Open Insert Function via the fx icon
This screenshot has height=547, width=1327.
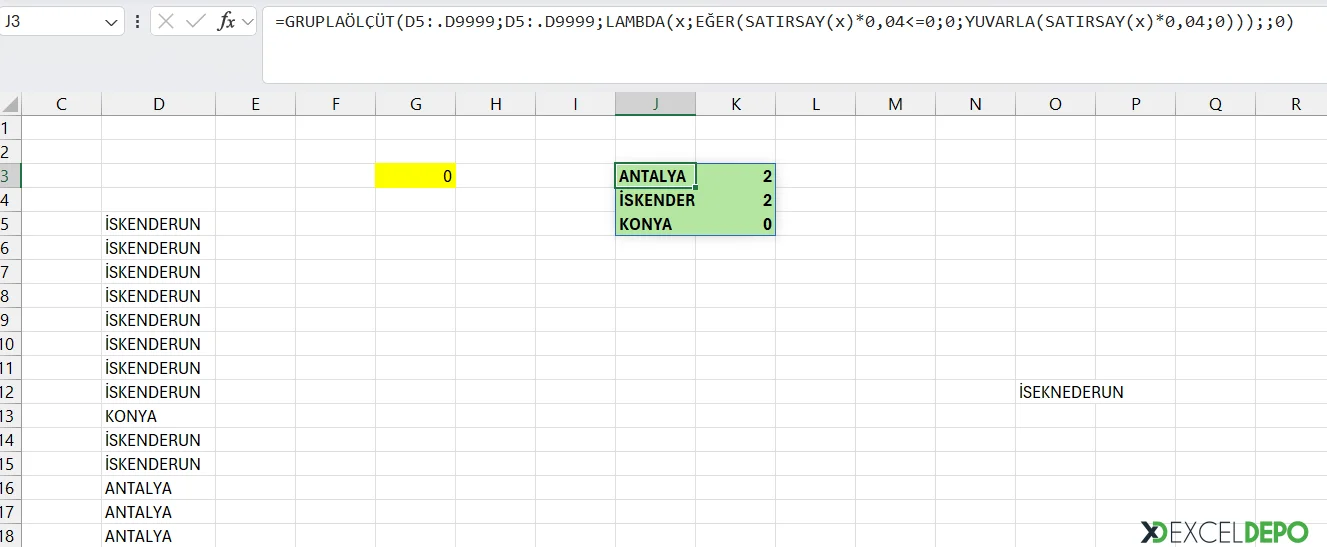pos(226,21)
